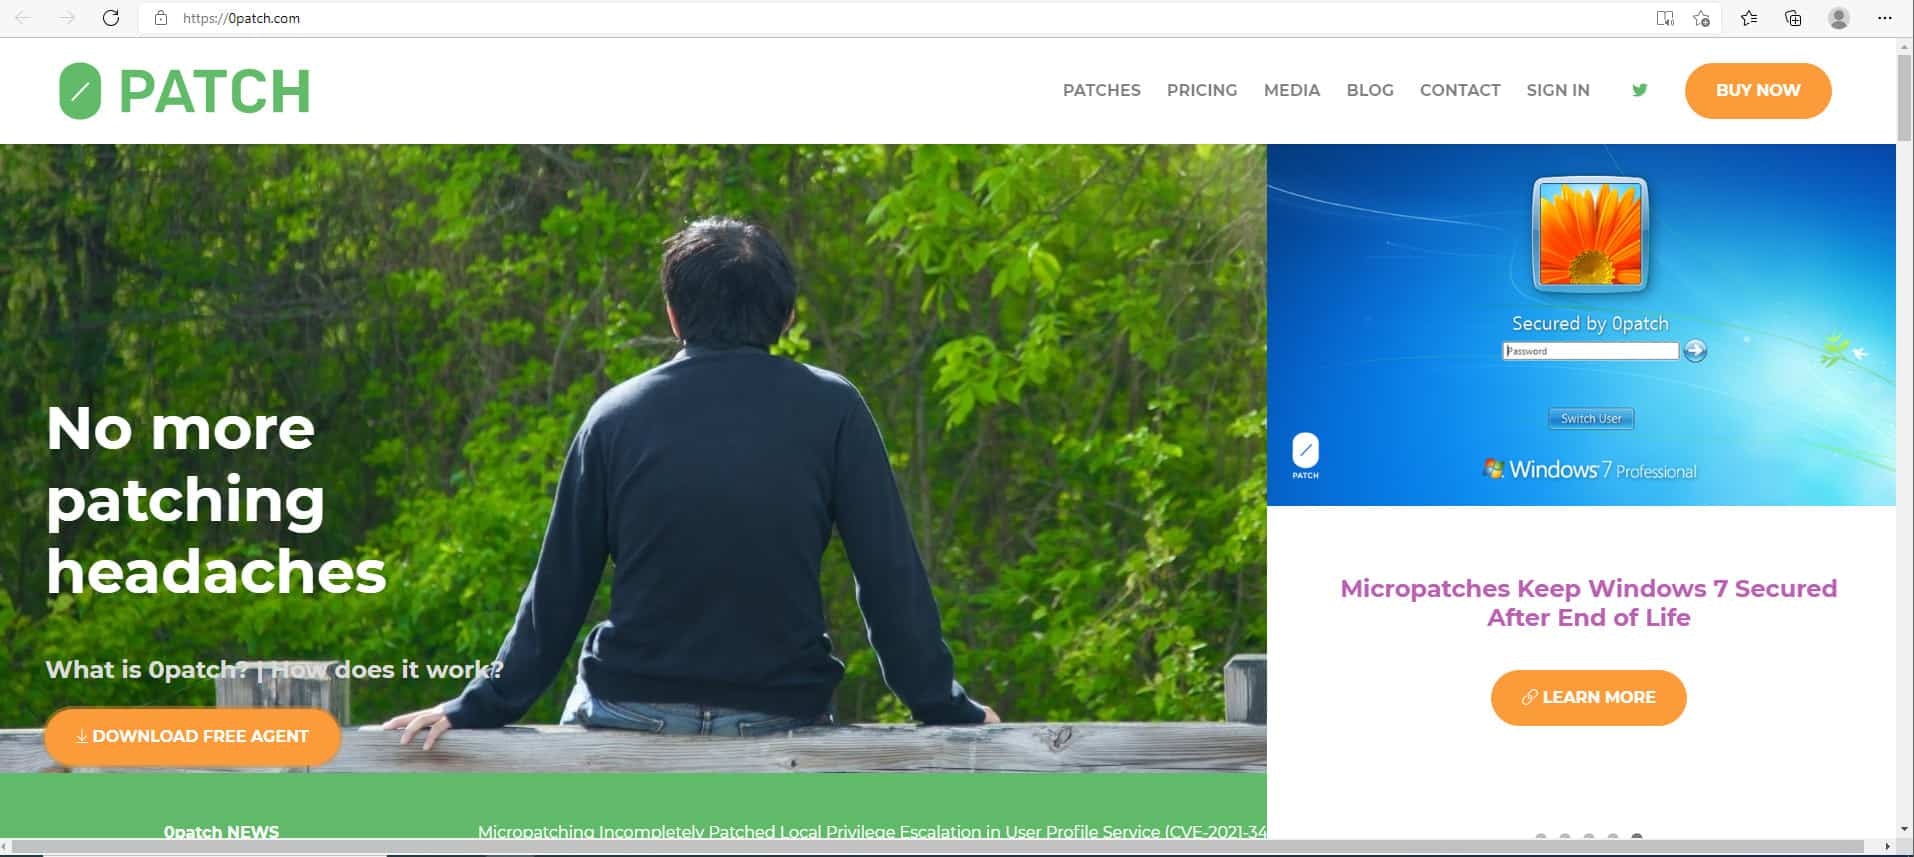The height and width of the screenshot is (857, 1914).
Task: Reload the page with the refresh icon
Action: (111, 18)
